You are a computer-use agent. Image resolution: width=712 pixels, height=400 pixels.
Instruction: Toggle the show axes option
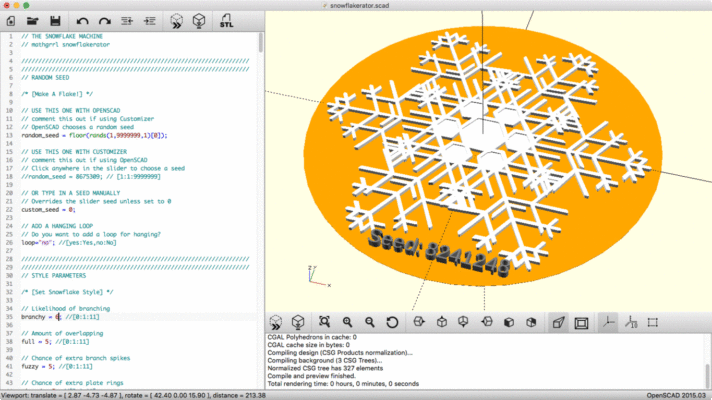[x=607, y=322]
